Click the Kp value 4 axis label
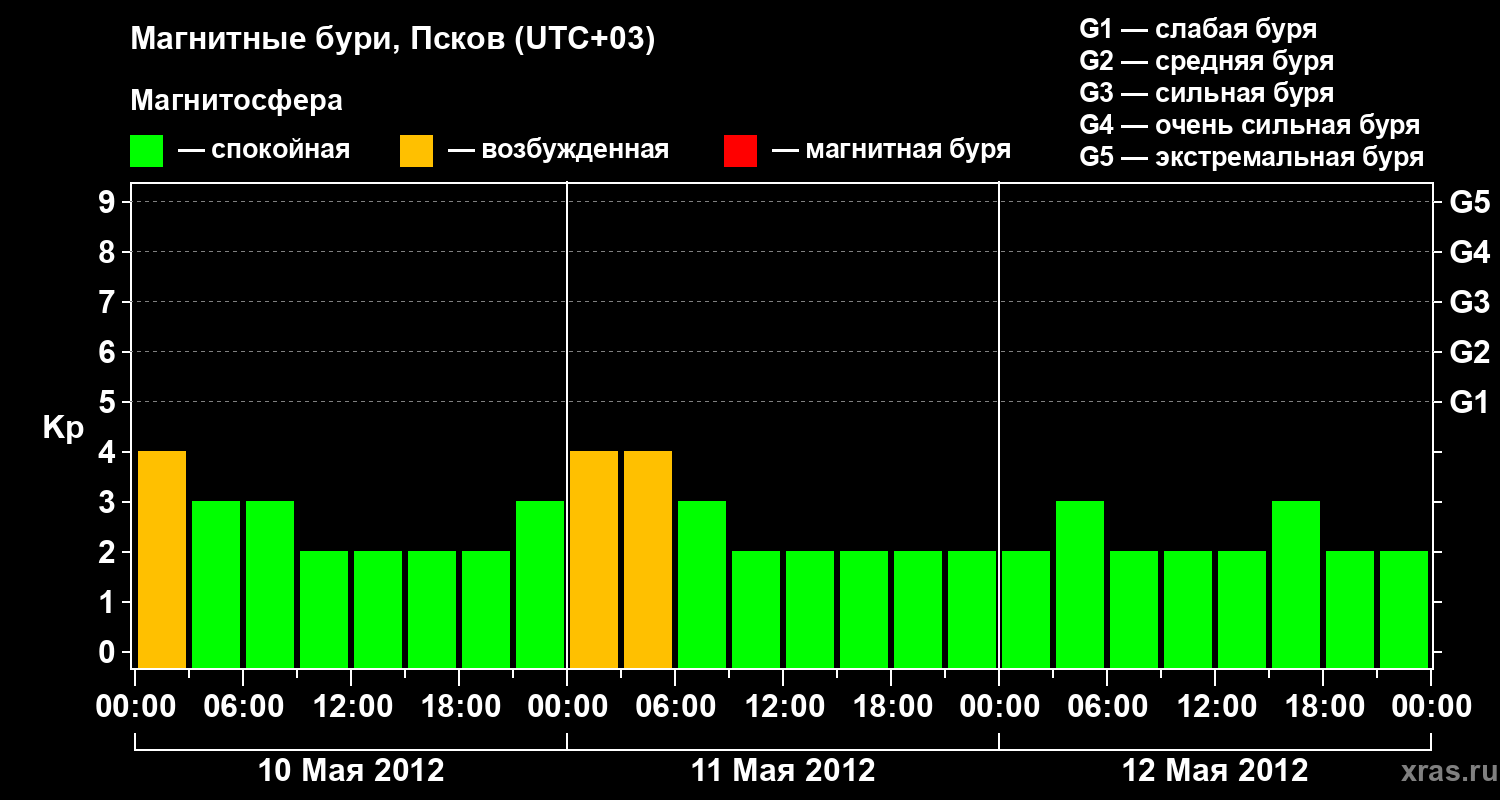 pyautogui.click(x=108, y=452)
